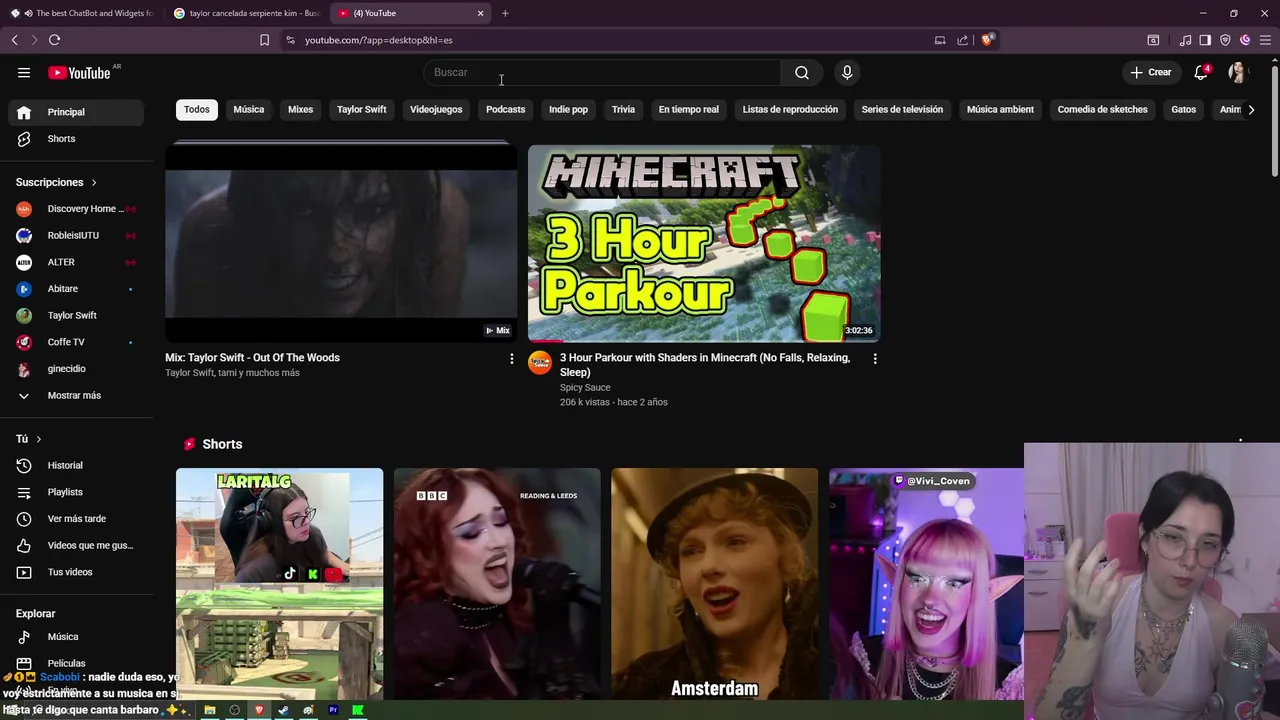Switch to the taylor cancelada serpiente kim tab
Screen dimensions: 1280x720
[247, 13]
